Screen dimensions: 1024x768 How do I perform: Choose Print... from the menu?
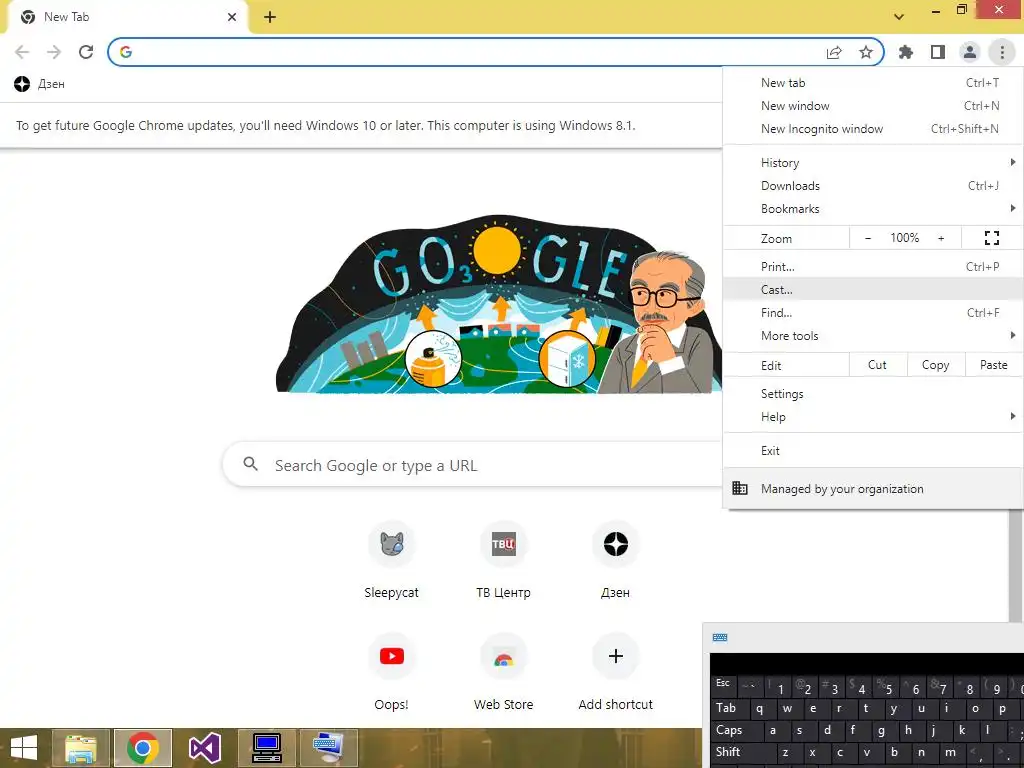[x=873, y=266]
